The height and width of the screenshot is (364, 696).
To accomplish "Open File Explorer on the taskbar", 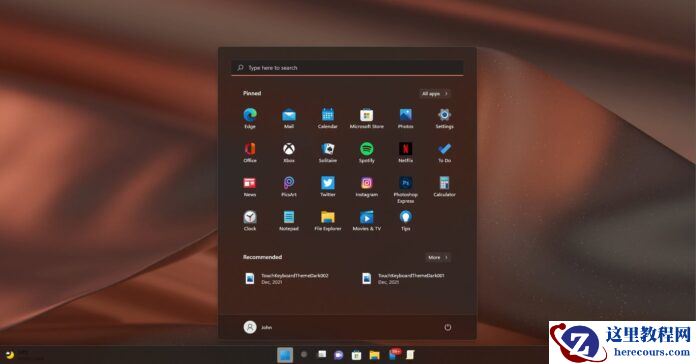I will click(375, 355).
